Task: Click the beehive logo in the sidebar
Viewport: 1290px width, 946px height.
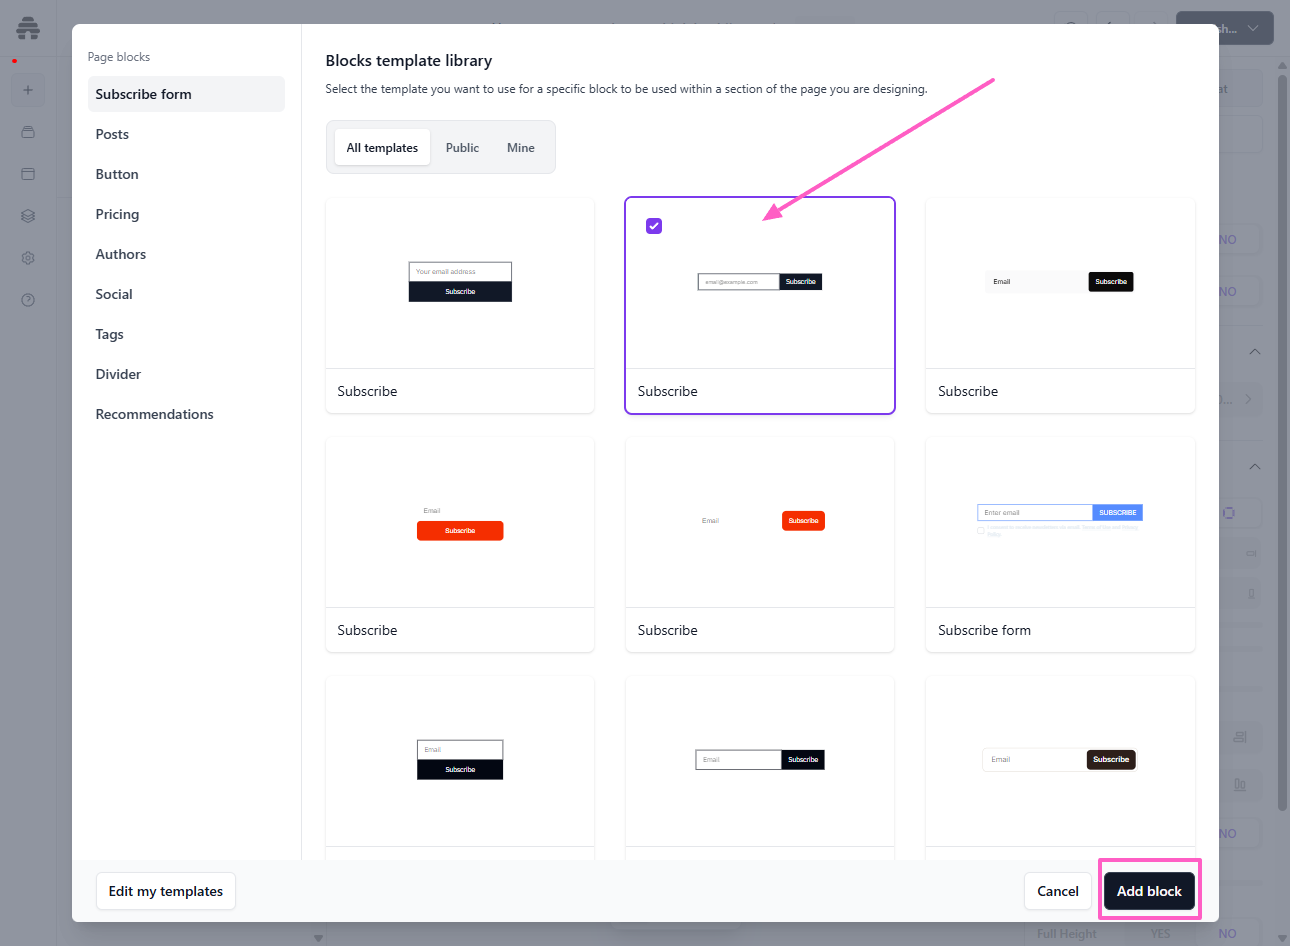Action: pyautogui.click(x=28, y=28)
